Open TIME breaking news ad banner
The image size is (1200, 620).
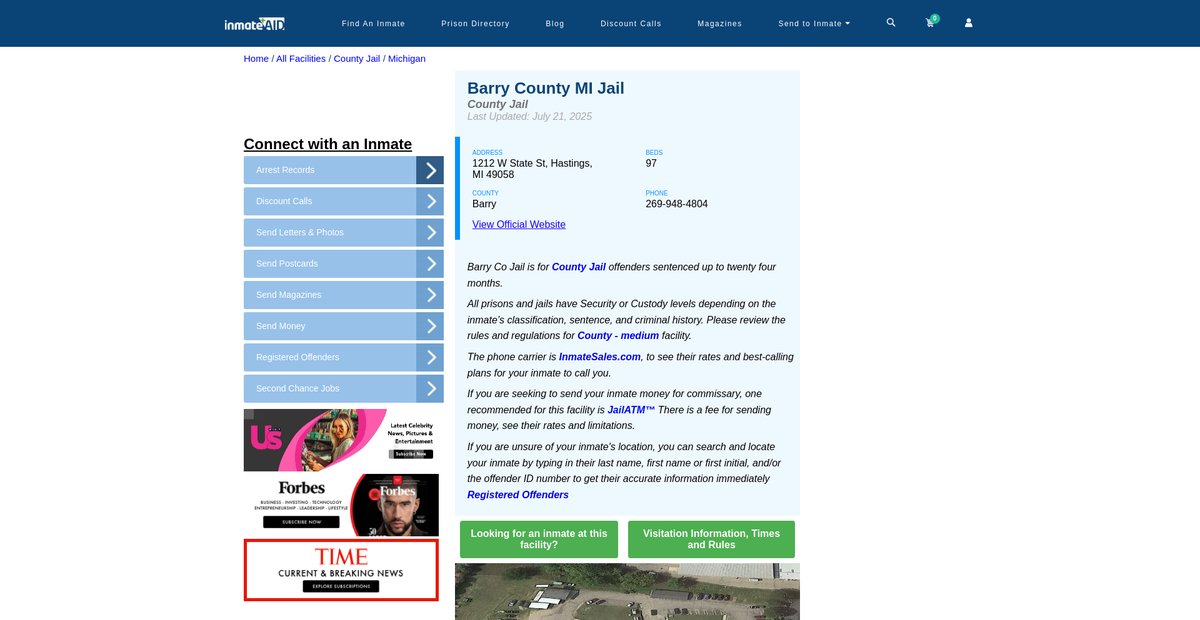[341, 570]
